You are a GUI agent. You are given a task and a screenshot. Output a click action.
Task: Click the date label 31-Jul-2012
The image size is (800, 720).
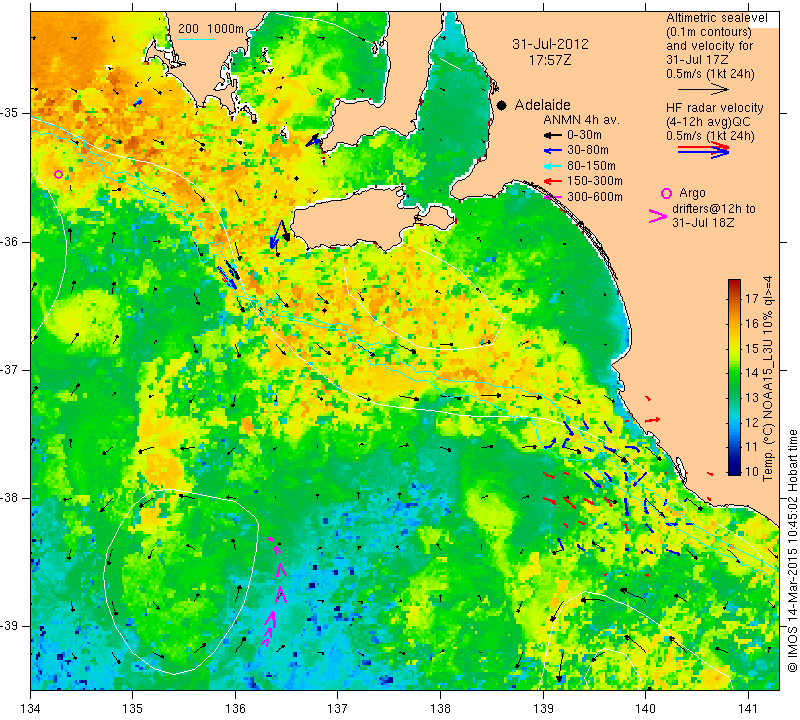point(550,44)
